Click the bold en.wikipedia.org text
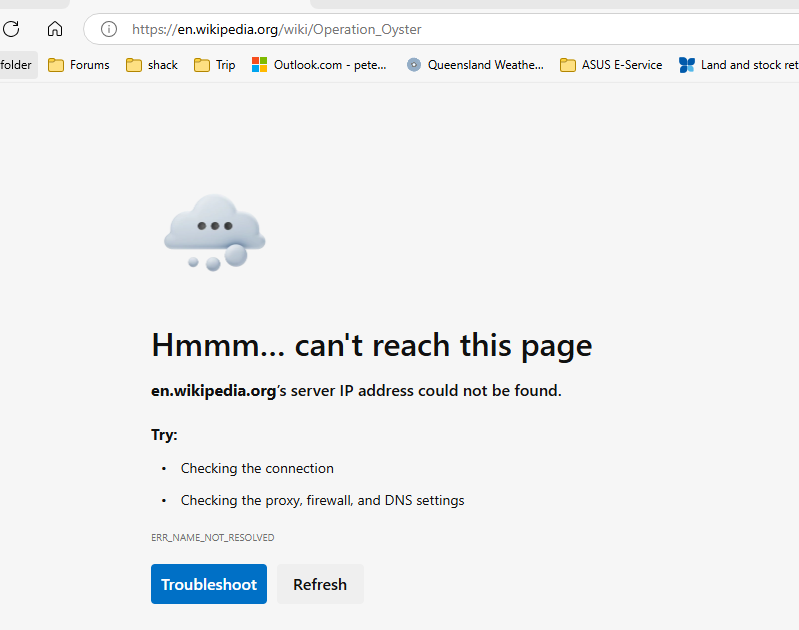Viewport: 799px width, 630px height. 213,391
